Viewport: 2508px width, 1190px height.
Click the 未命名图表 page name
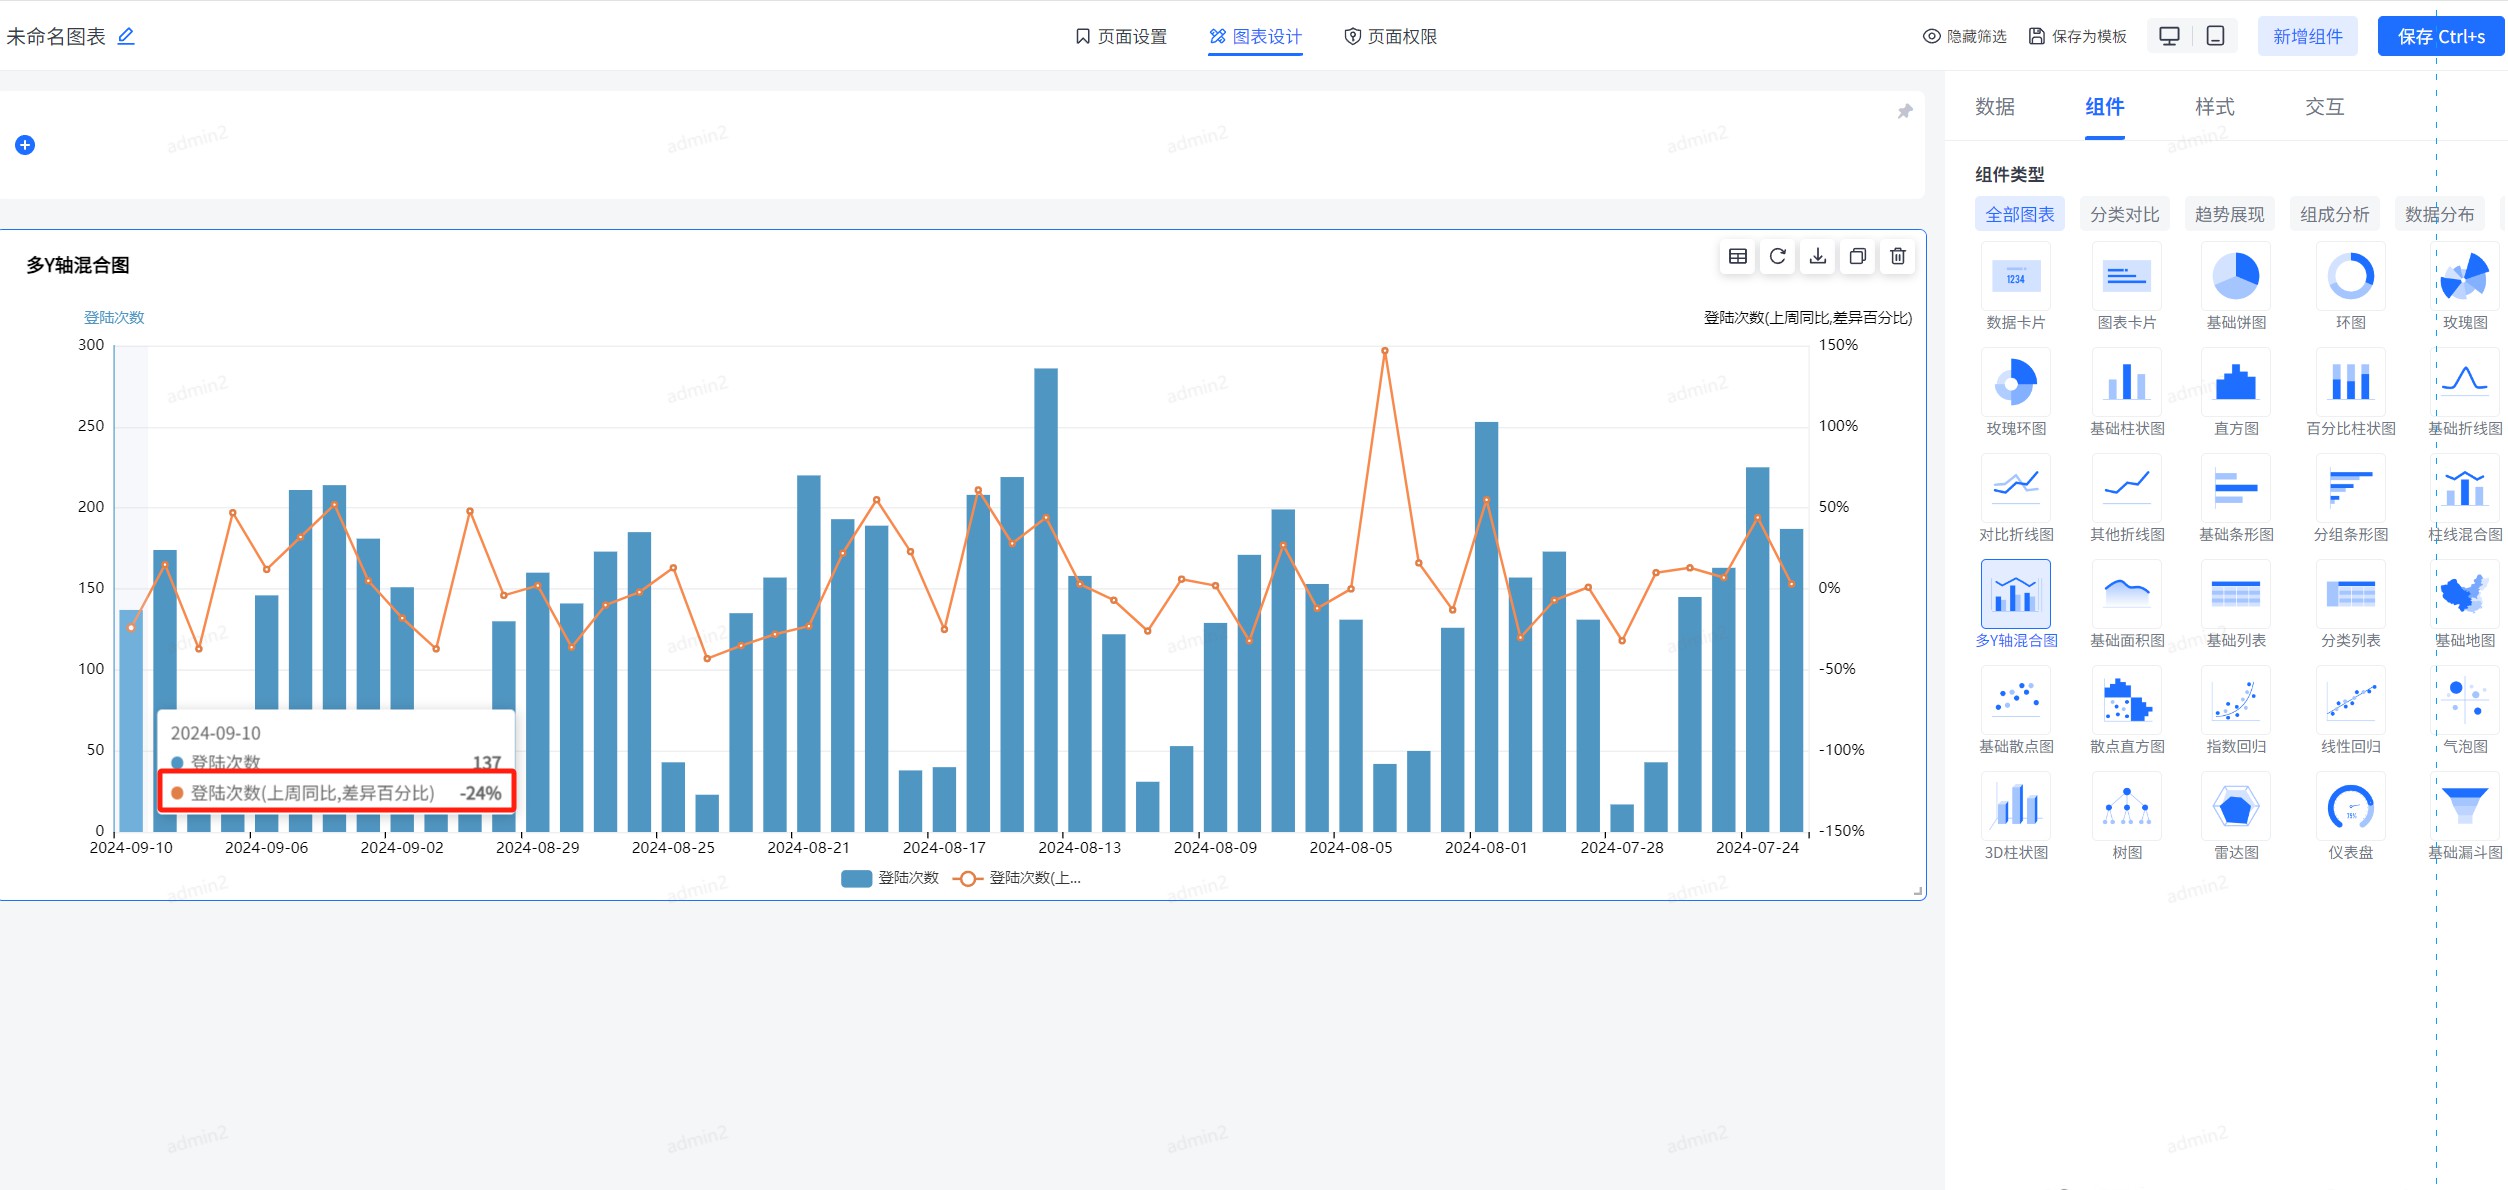click(56, 37)
